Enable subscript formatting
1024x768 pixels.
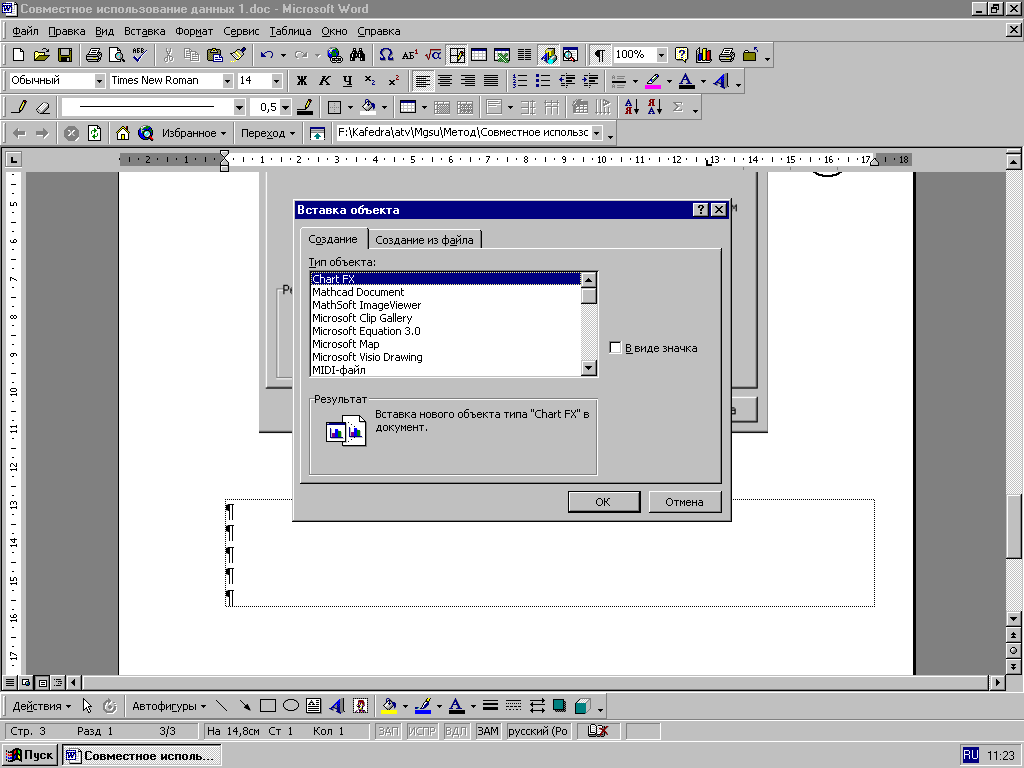tap(370, 80)
